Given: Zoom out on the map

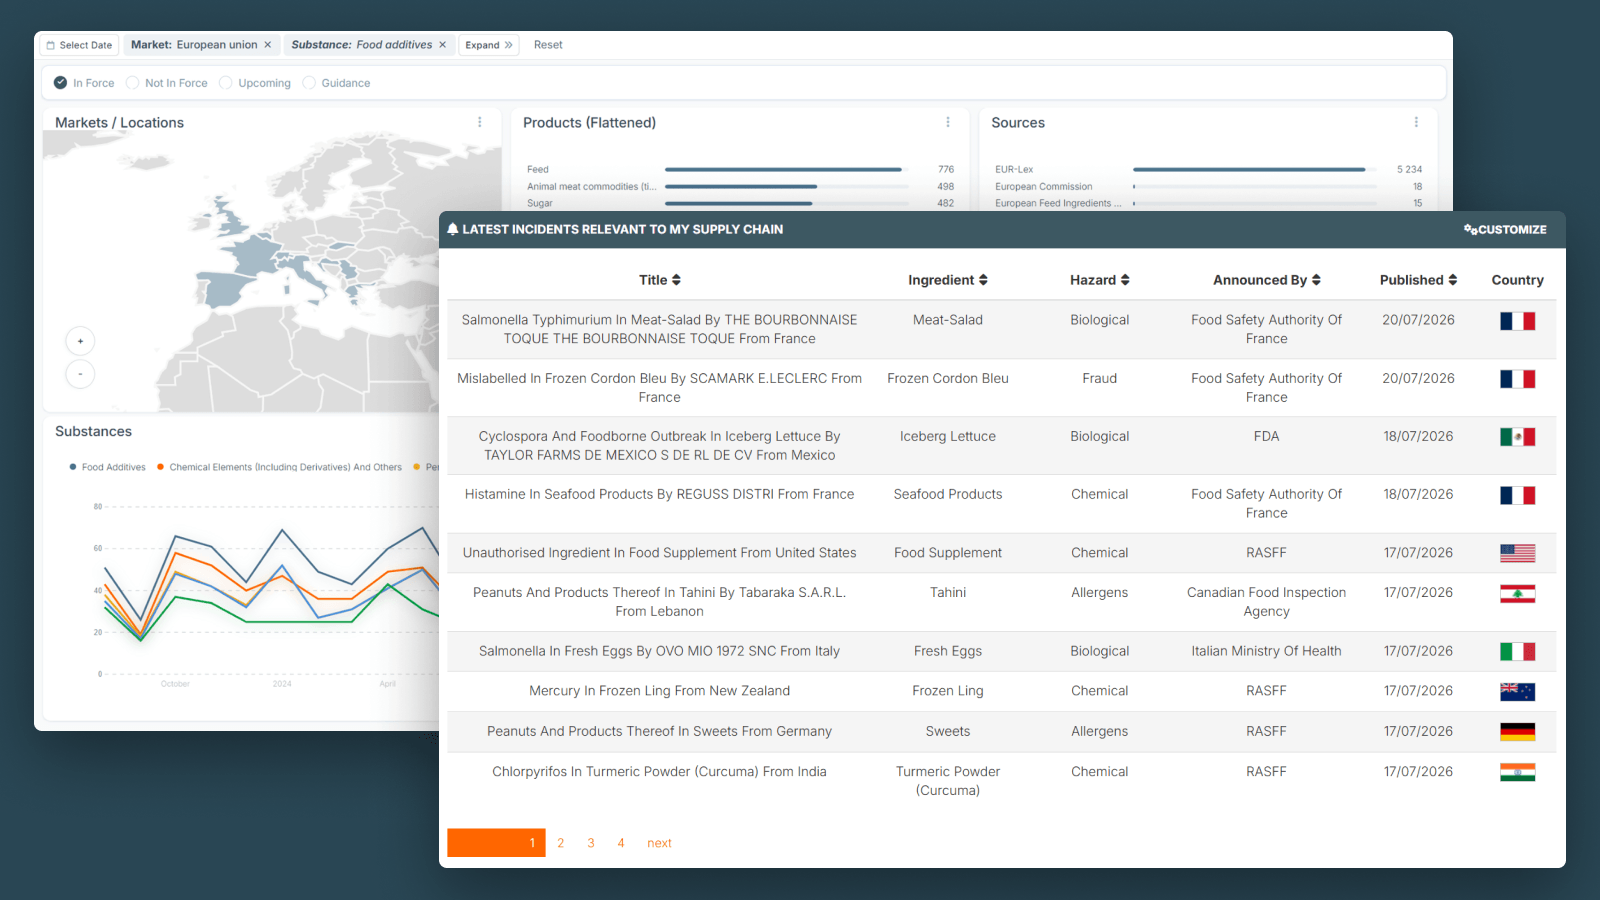Looking at the screenshot, I should (x=80, y=374).
